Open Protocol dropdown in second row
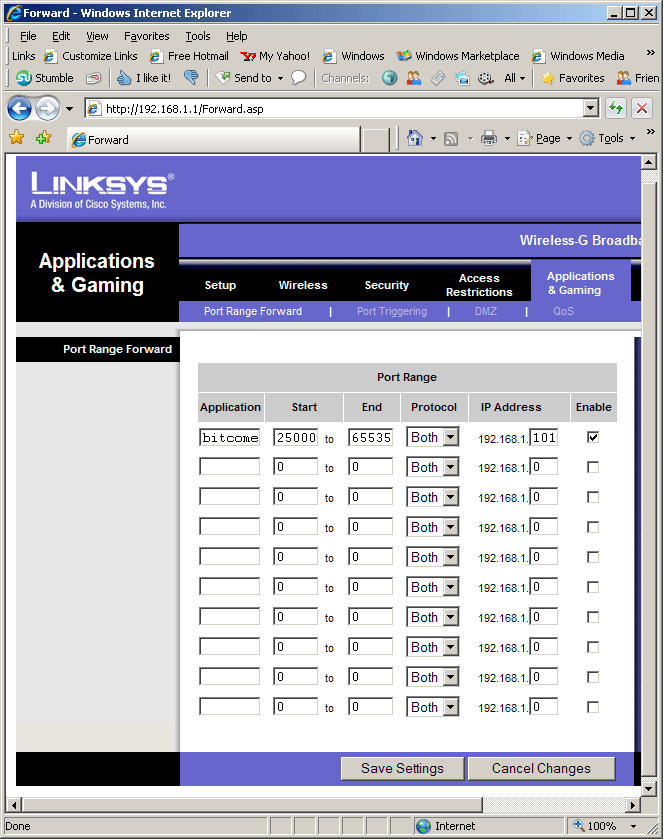Viewport: 663px width, 839px height. click(x=432, y=467)
